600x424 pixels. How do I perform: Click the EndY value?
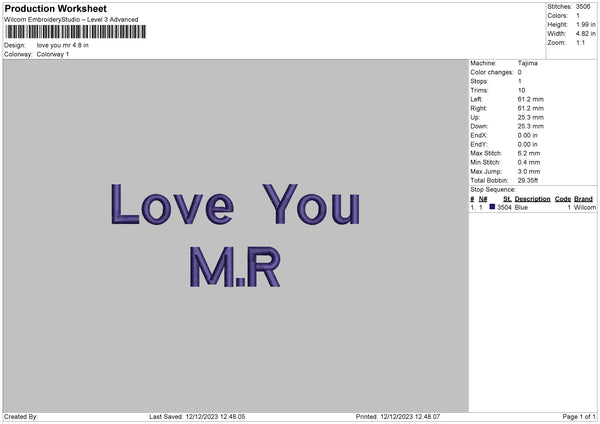[528, 145]
